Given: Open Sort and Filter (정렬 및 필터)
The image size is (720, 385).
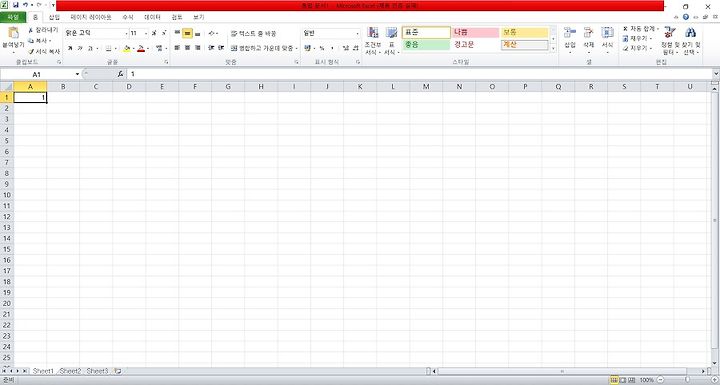Looking at the screenshot, I should point(670,40).
